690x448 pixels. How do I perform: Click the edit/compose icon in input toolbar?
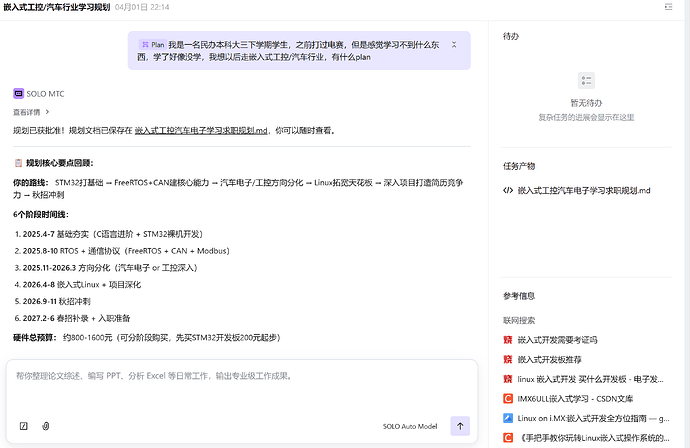(24, 426)
